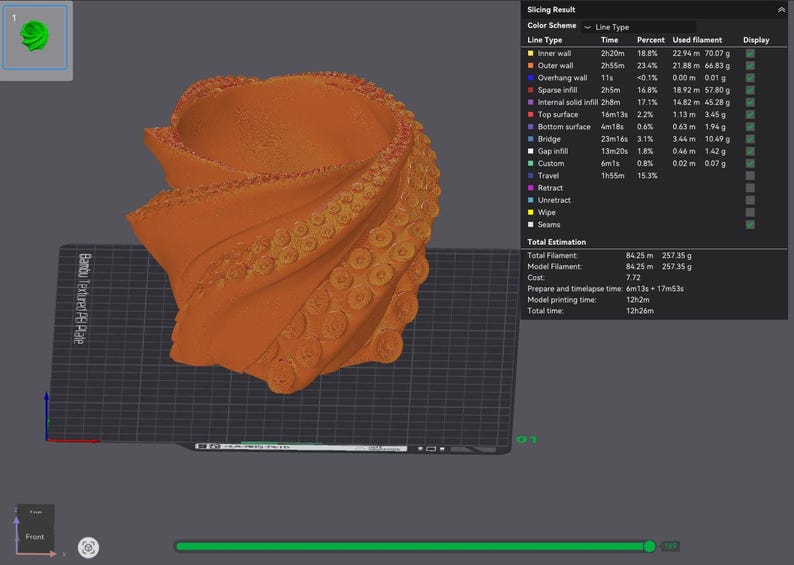Click the Outer wall time 2h55m
The image size is (794, 565).
pyautogui.click(x=613, y=65)
